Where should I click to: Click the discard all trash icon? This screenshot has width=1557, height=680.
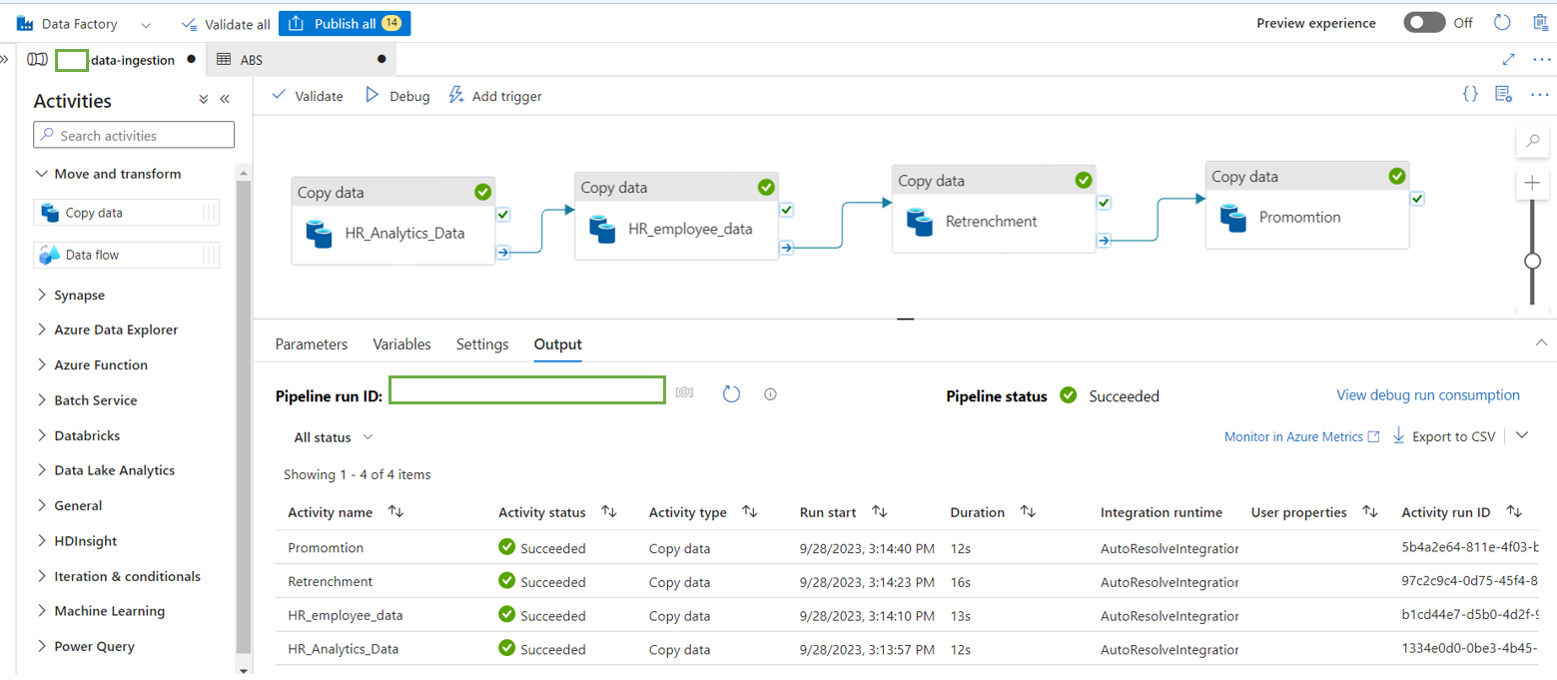[x=1541, y=22]
